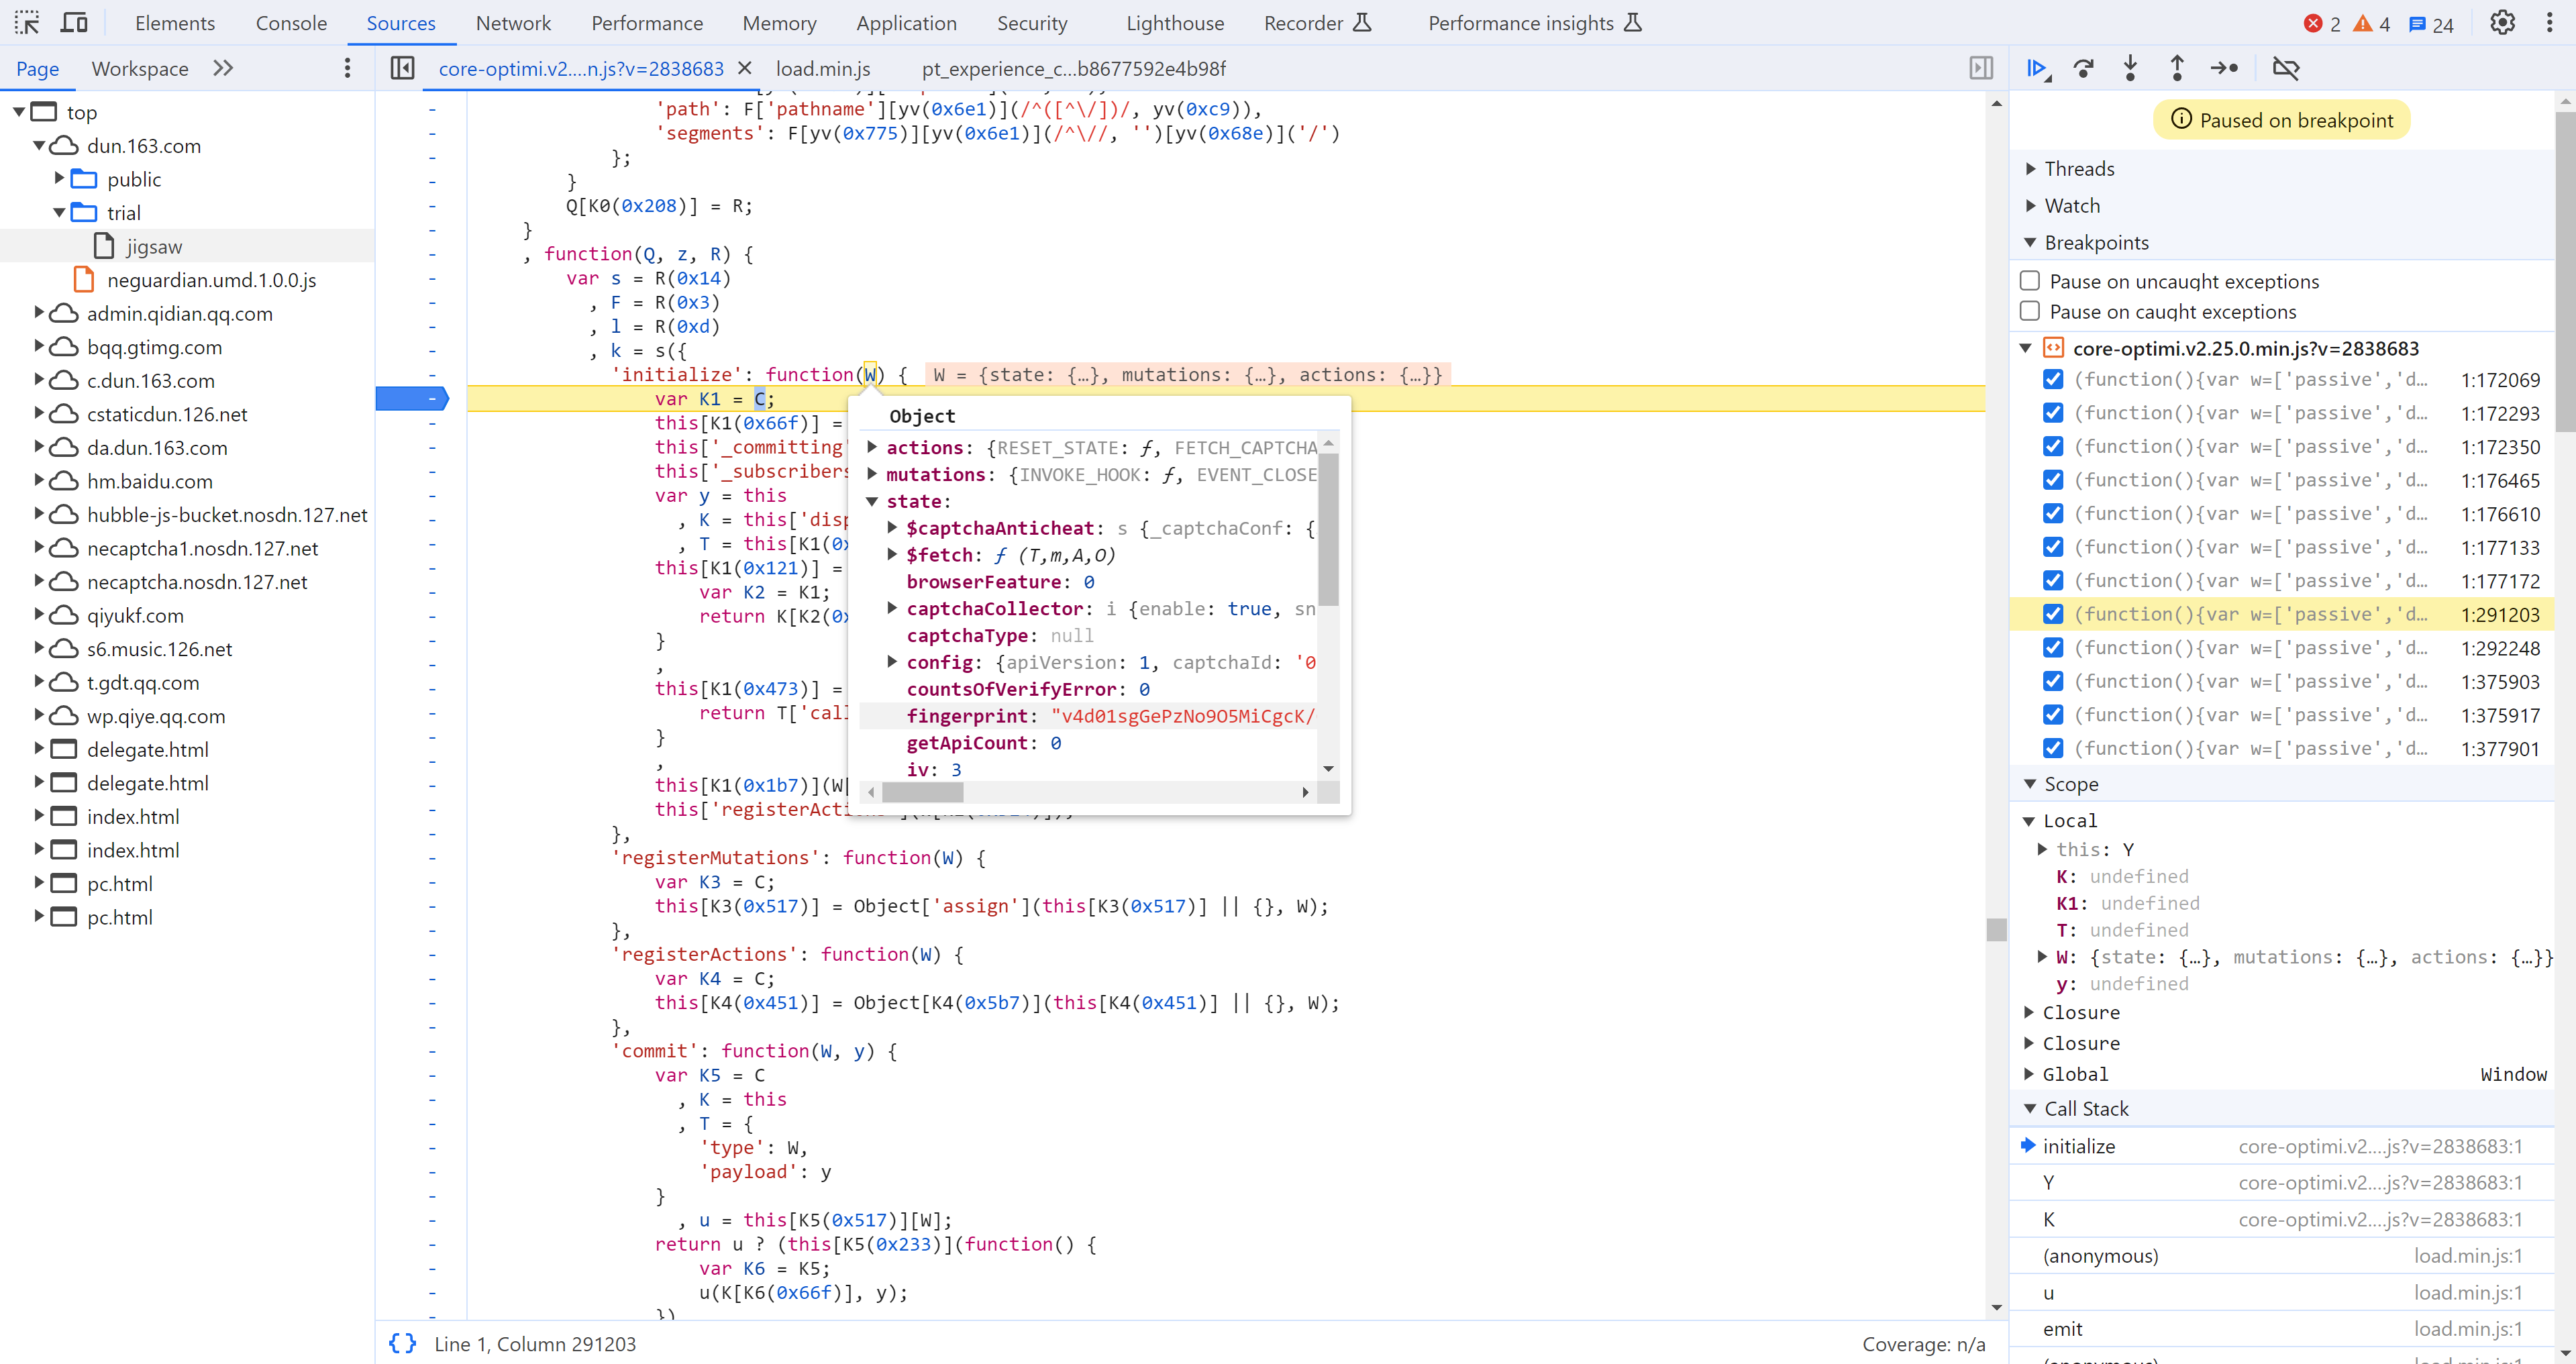This screenshot has width=2576, height=1364.
Task: Click the orange warnings count badge
Action: 2371,24
